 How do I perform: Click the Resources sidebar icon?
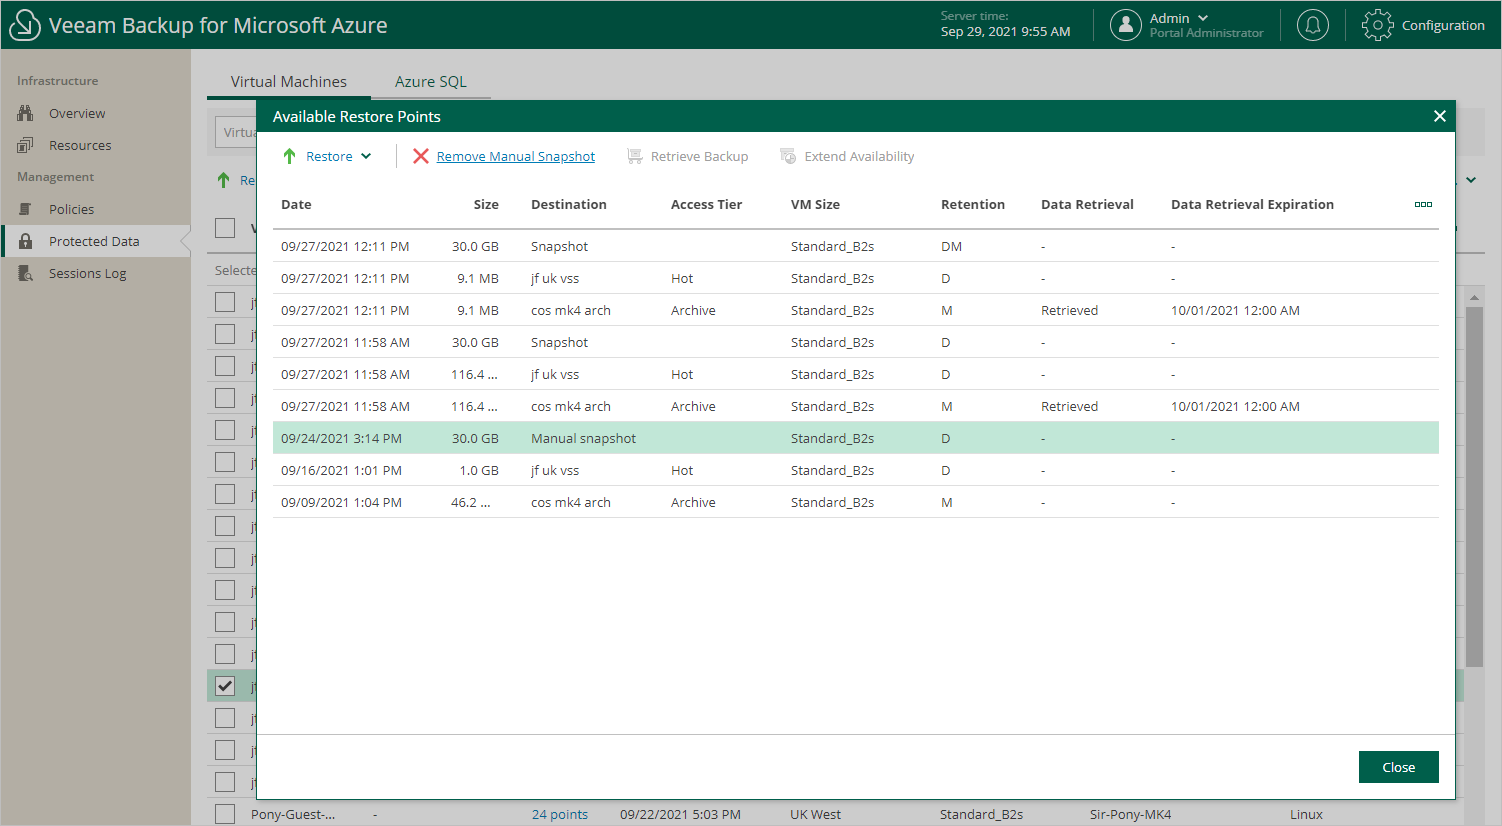click(25, 145)
